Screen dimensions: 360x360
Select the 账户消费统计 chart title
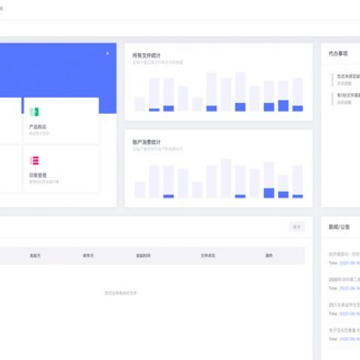(x=146, y=142)
